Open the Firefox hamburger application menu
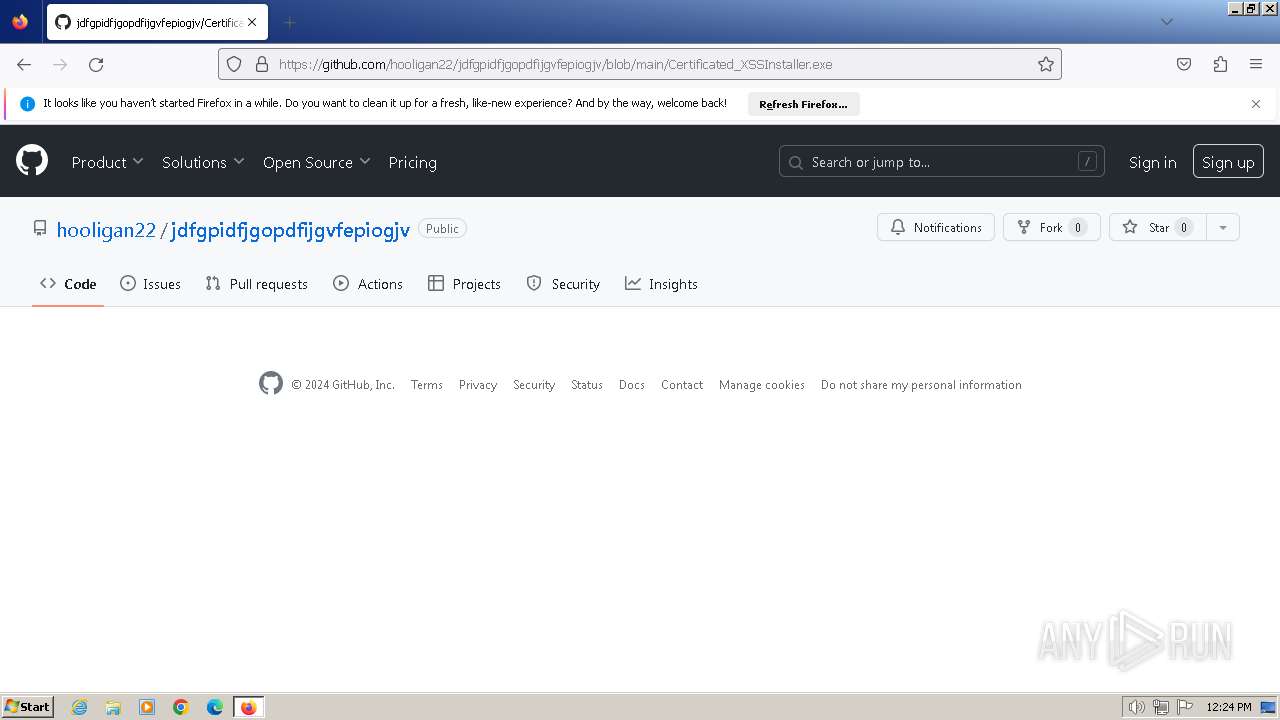 (x=1256, y=64)
